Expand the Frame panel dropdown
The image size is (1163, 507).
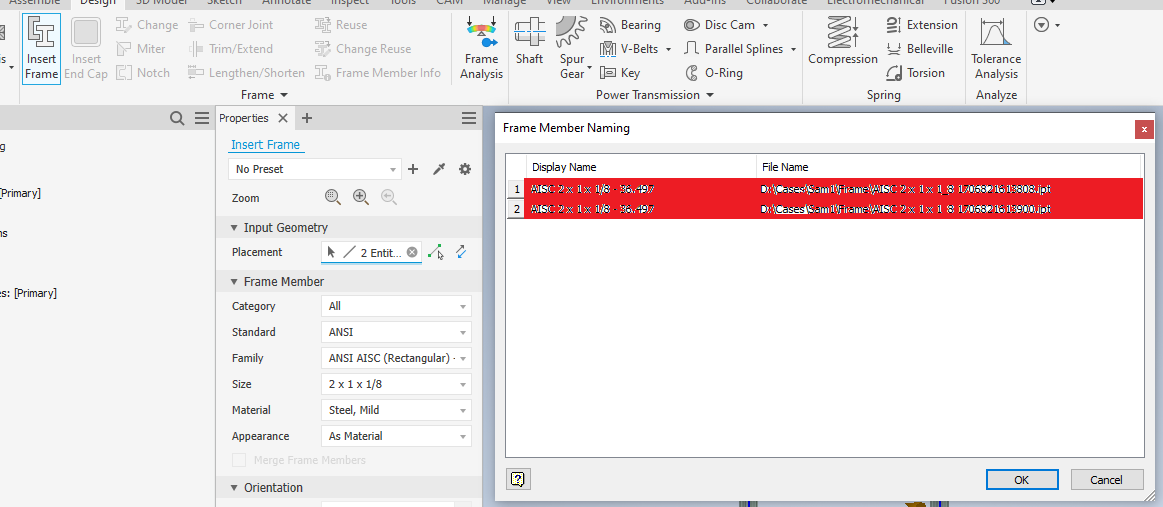click(265, 95)
